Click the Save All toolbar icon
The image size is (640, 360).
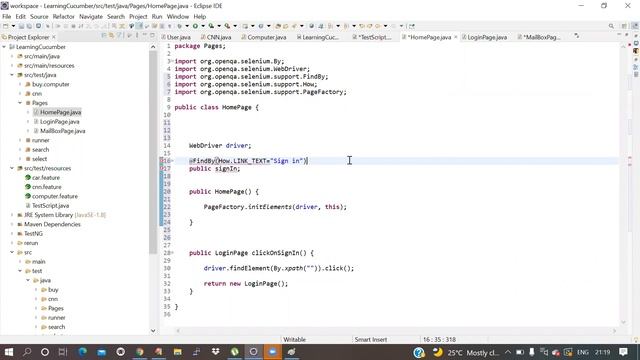[x=29, y=26]
